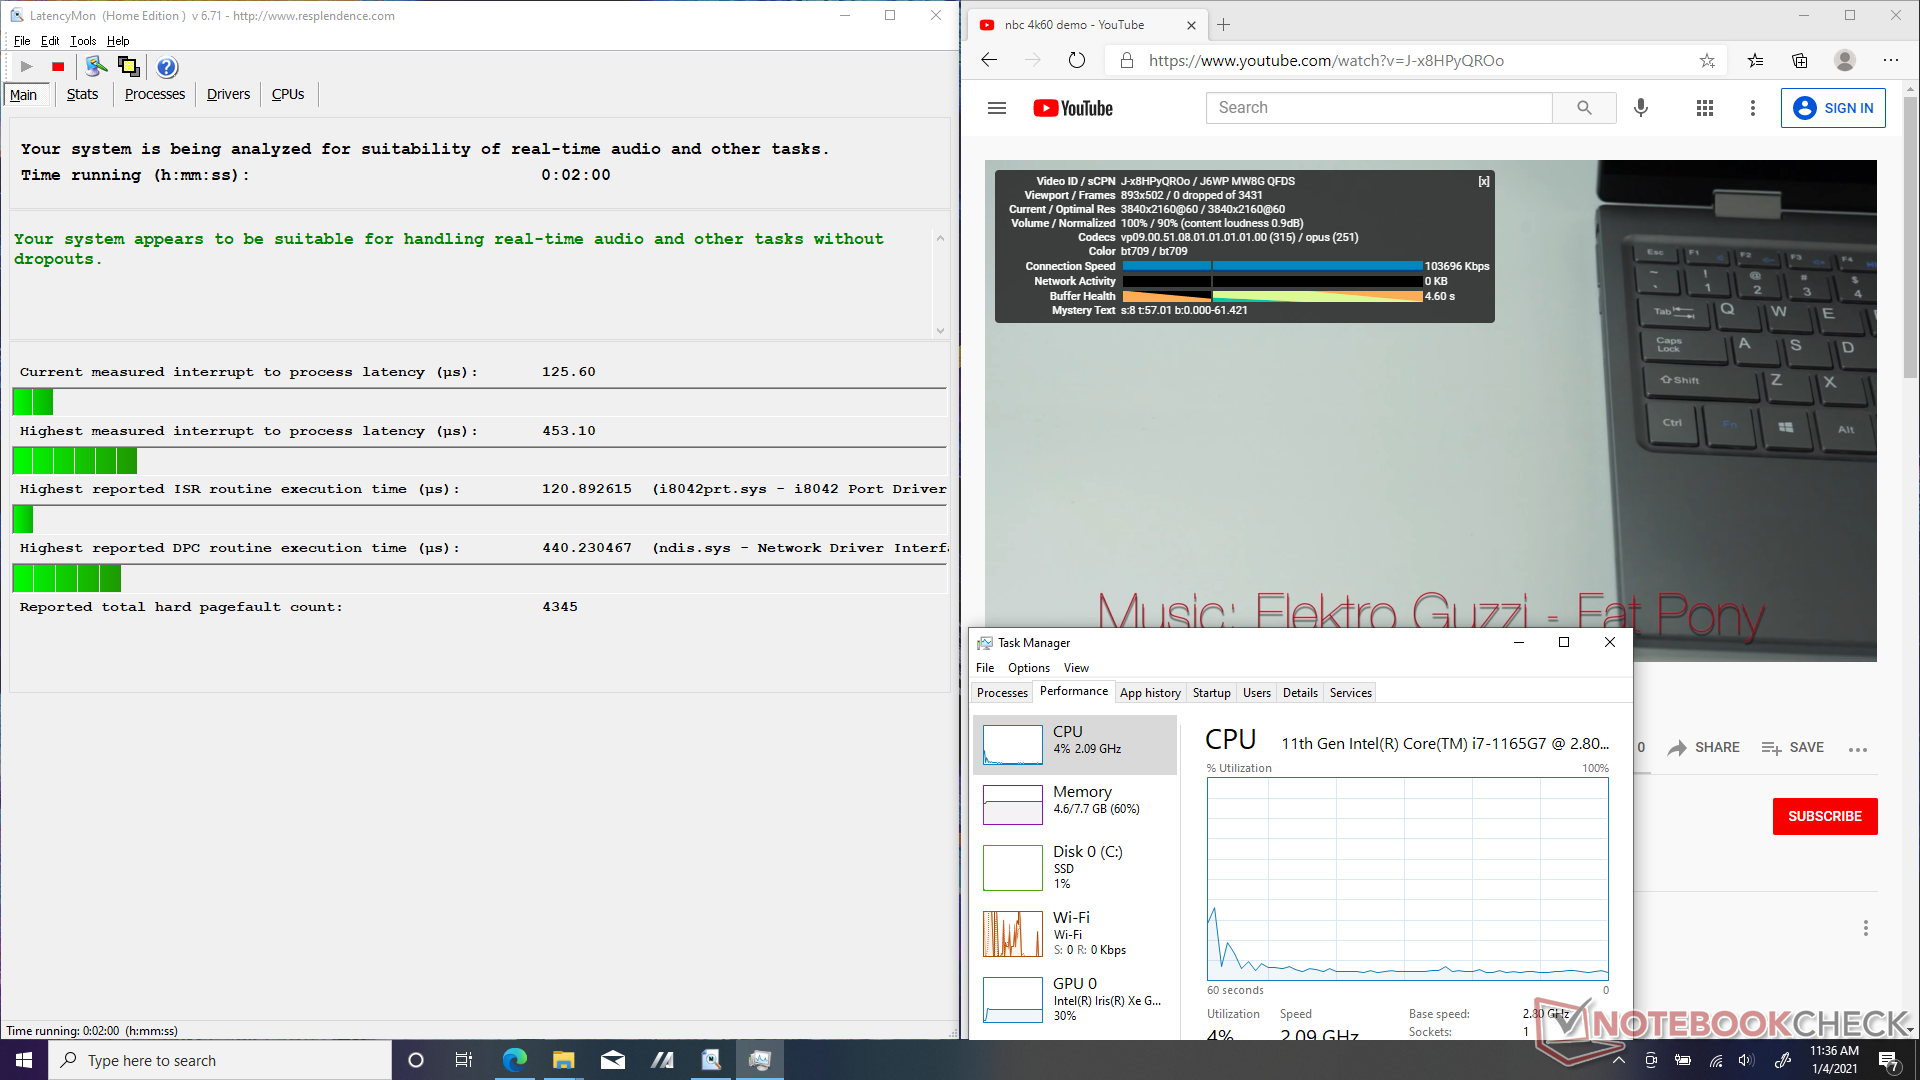Click the SIGN IN button on YouTube

(x=1833, y=108)
